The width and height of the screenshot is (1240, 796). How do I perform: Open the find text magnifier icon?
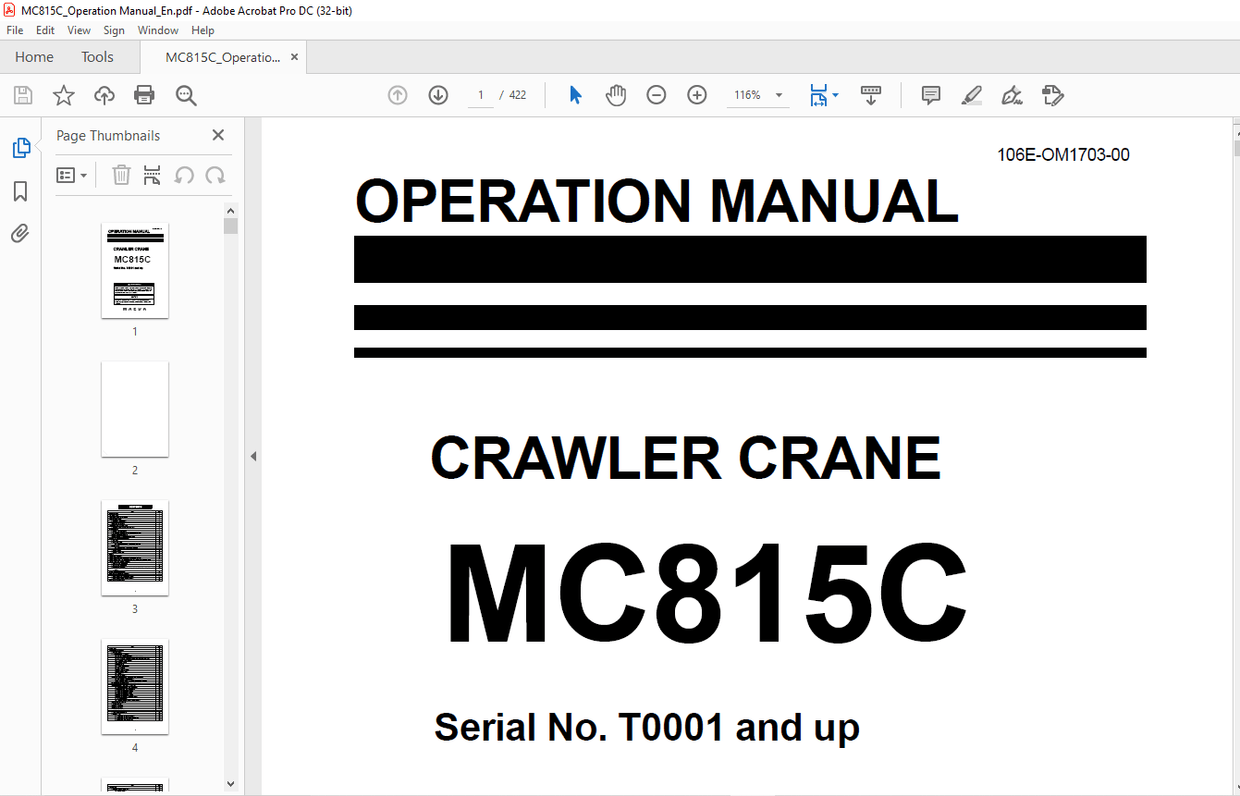coord(186,95)
